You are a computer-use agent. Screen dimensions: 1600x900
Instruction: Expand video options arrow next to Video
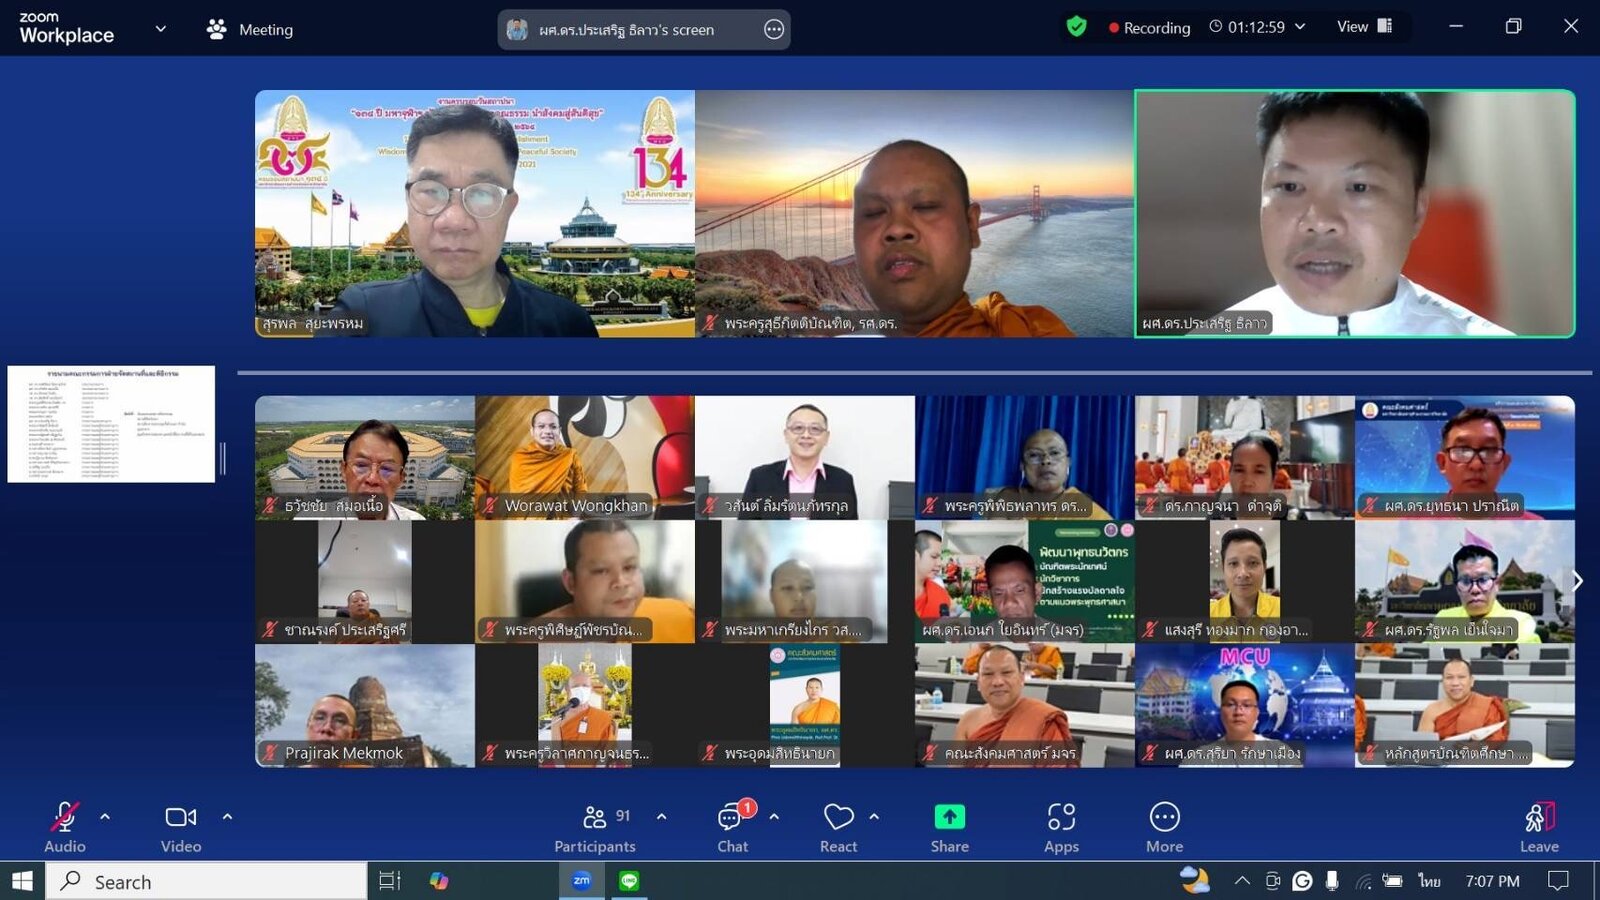pyautogui.click(x=227, y=817)
